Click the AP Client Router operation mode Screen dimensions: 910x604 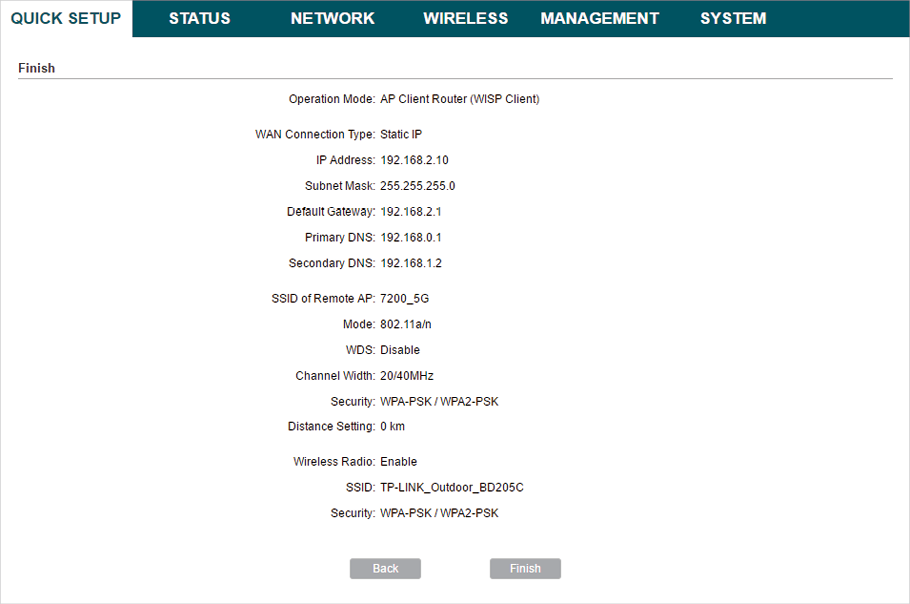[x=459, y=100]
